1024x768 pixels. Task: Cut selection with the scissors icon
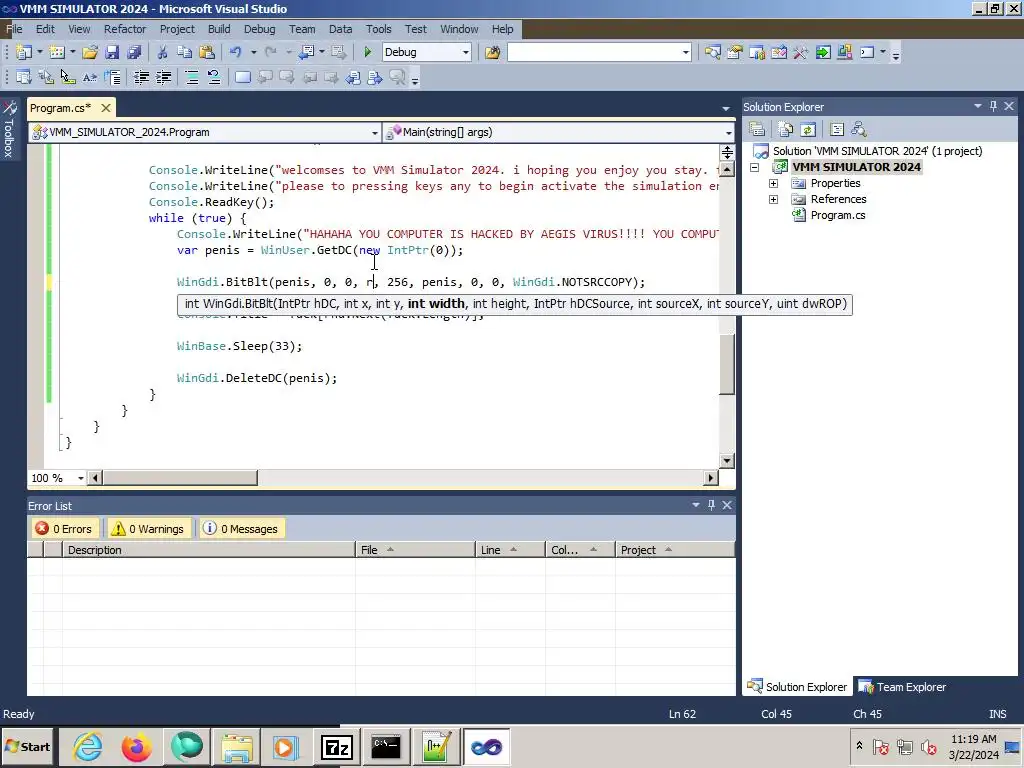click(x=163, y=52)
